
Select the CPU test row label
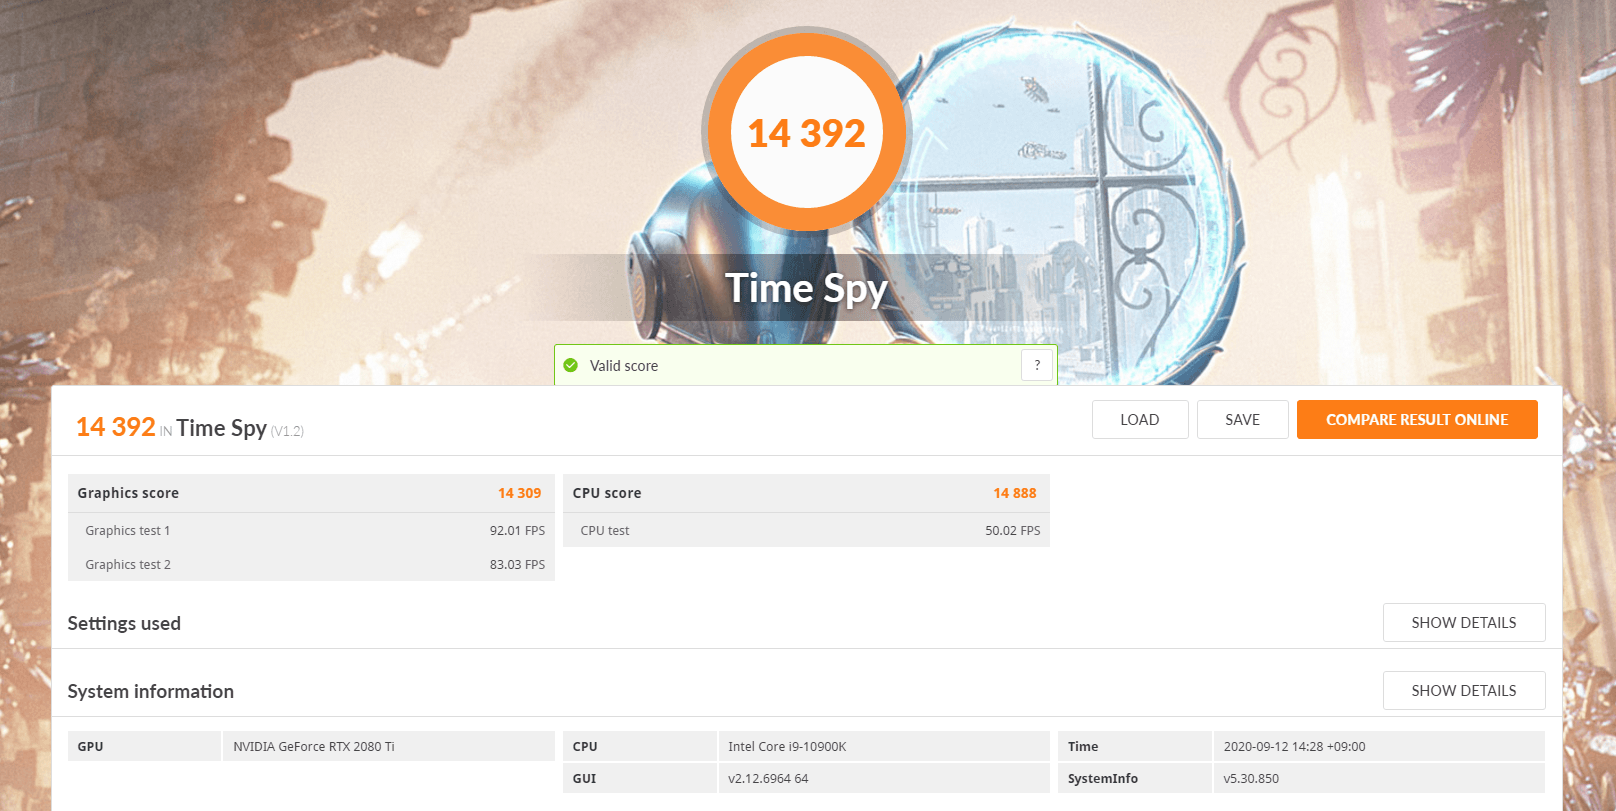tap(605, 531)
